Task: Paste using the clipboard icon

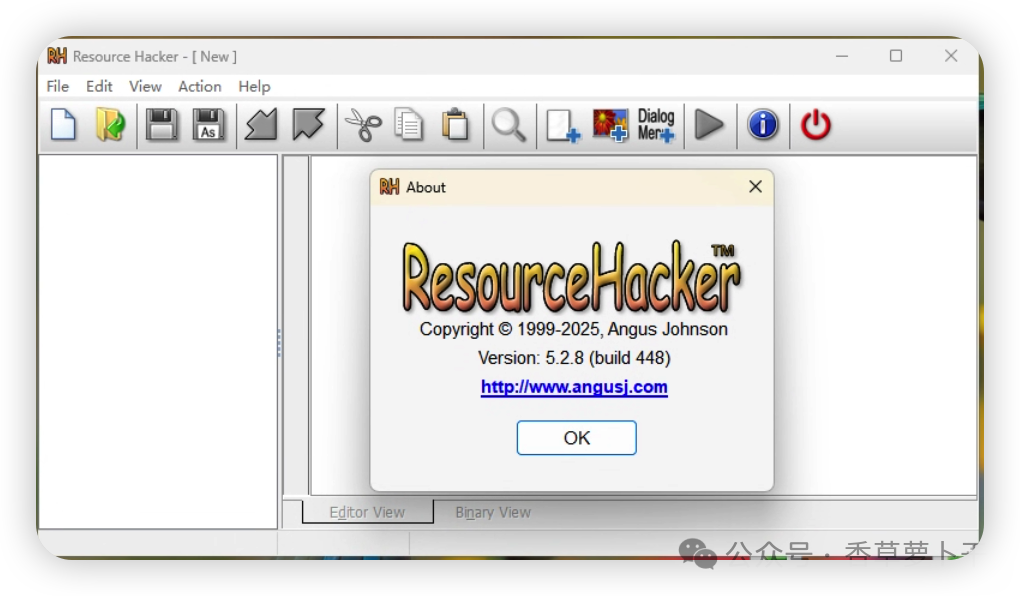Action: coord(455,124)
